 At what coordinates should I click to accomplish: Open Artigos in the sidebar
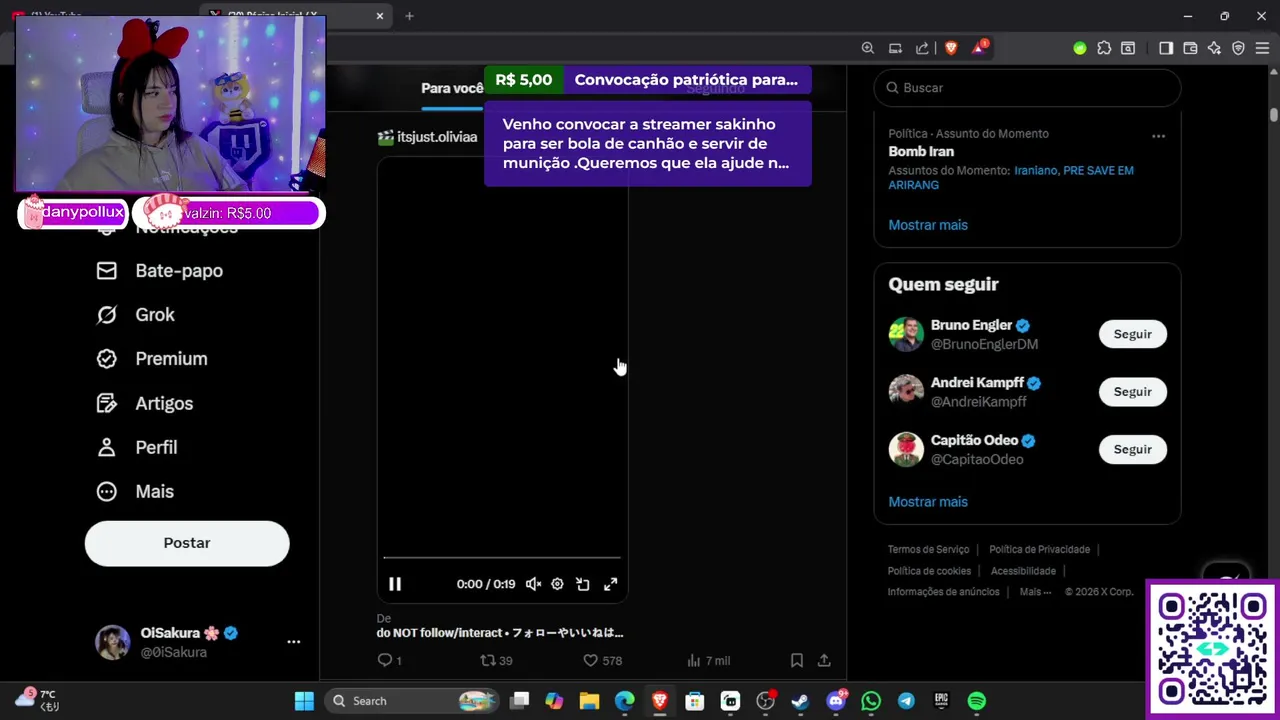(144, 403)
